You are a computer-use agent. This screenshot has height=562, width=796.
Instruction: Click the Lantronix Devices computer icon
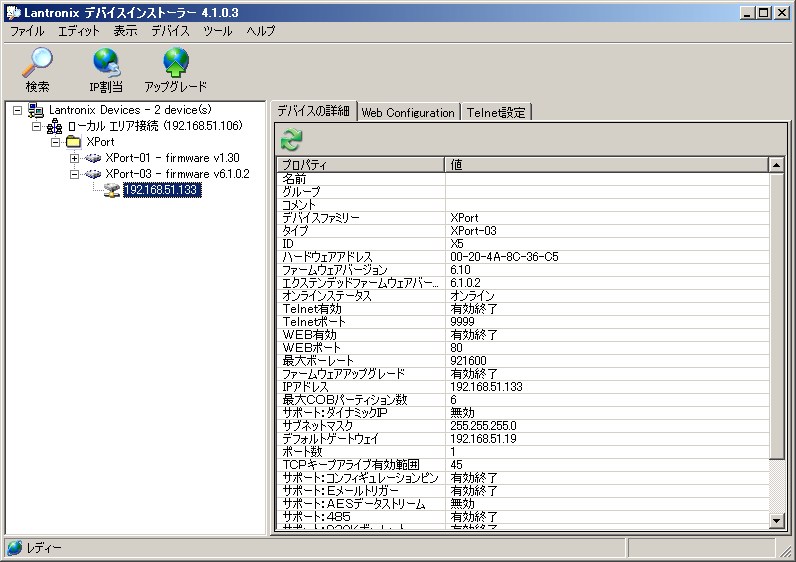pos(36,110)
